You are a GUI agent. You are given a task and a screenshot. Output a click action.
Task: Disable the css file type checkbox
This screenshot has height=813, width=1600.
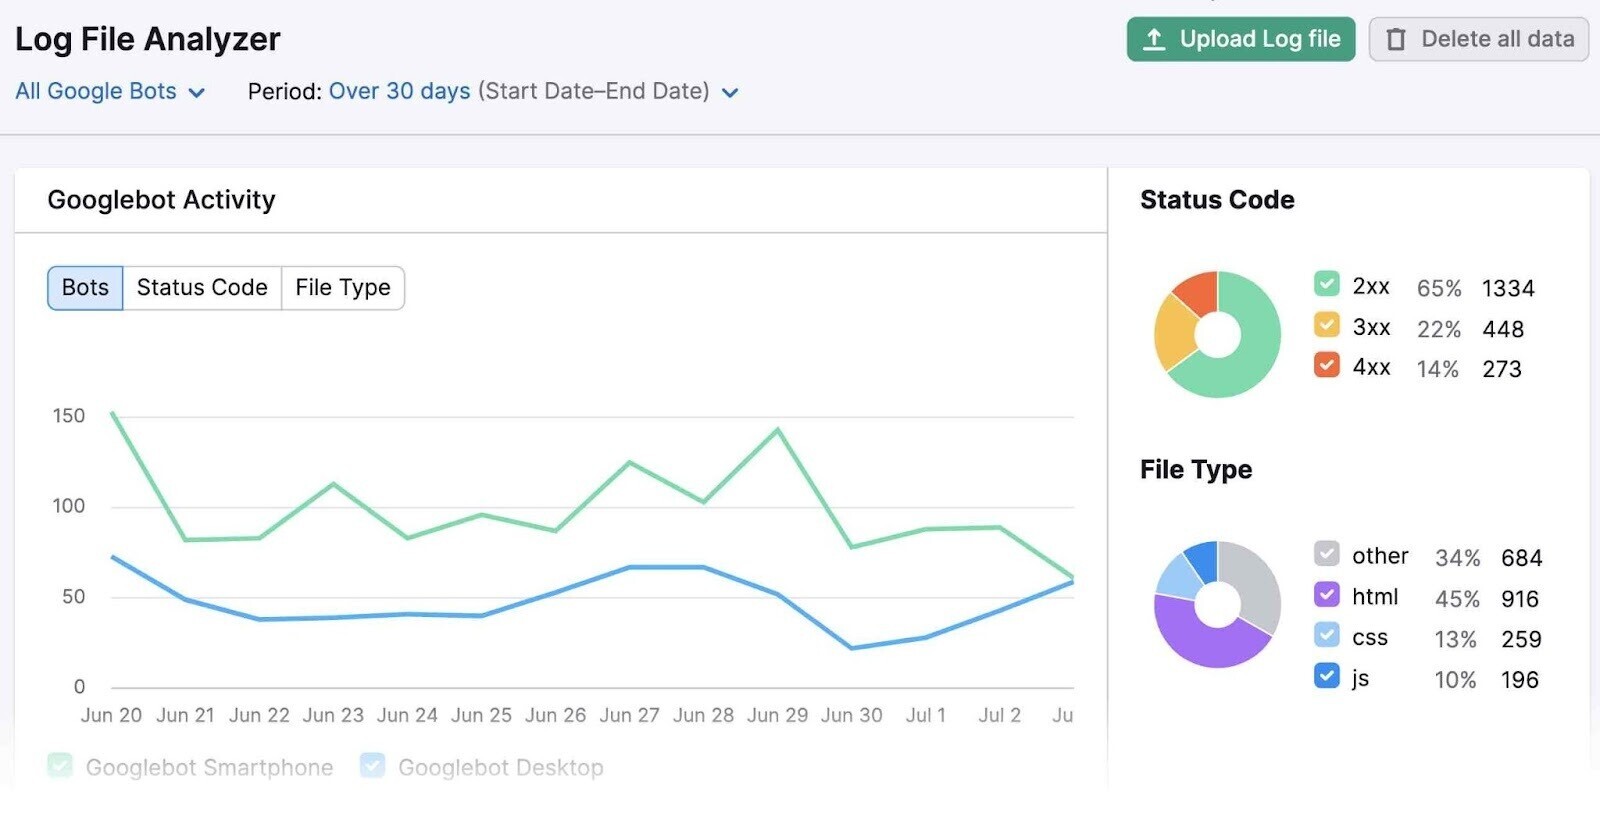[x=1326, y=635]
